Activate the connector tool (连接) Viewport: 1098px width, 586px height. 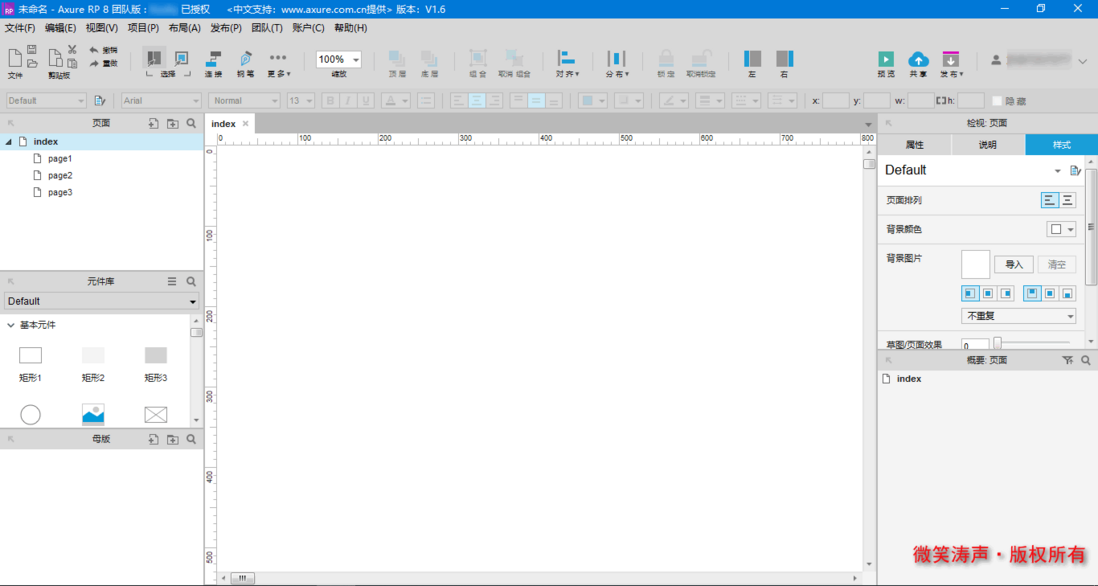point(213,63)
